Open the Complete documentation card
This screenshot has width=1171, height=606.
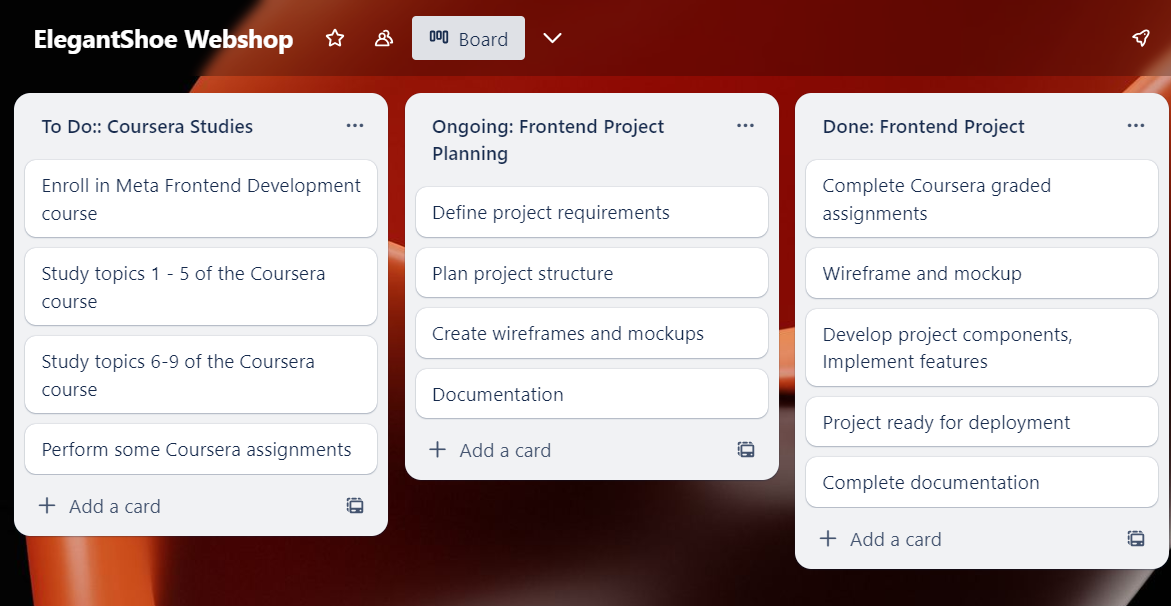coord(981,482)
